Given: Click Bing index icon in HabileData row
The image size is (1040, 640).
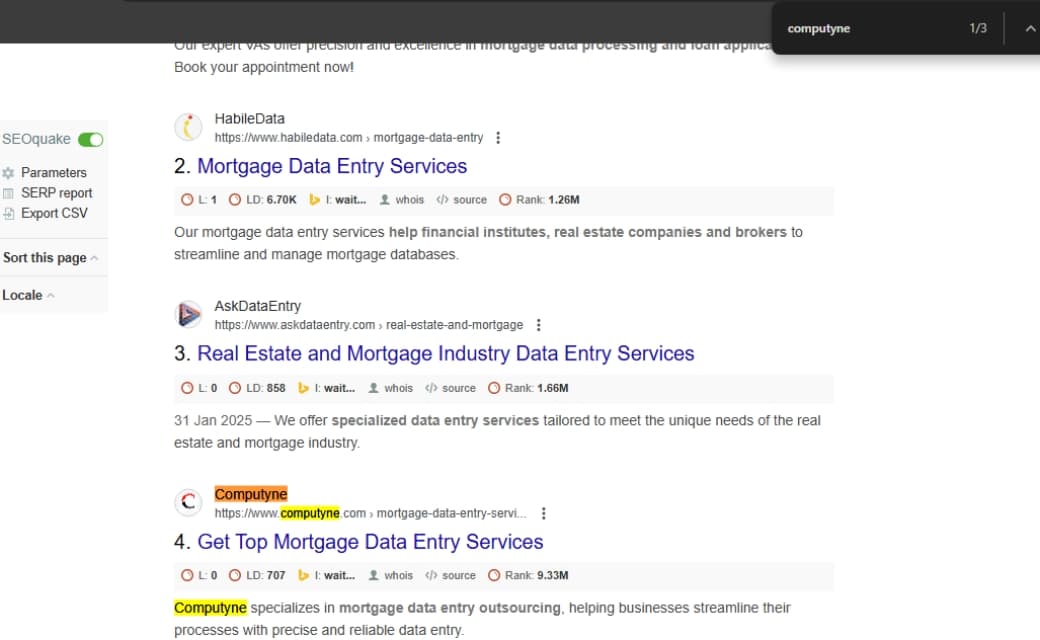Looking at the screenshot, I should pyautogui.click(x=314, y=200).
